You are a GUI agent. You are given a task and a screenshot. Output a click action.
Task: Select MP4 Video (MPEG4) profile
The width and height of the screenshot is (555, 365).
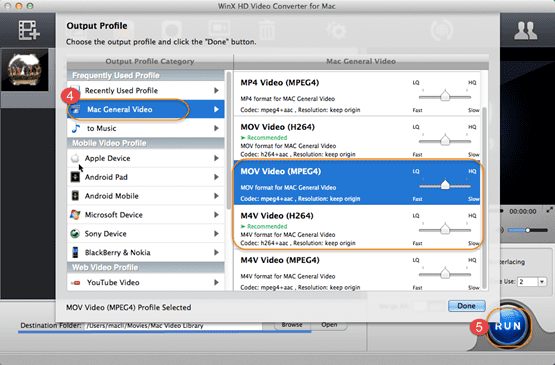(357, 93)
